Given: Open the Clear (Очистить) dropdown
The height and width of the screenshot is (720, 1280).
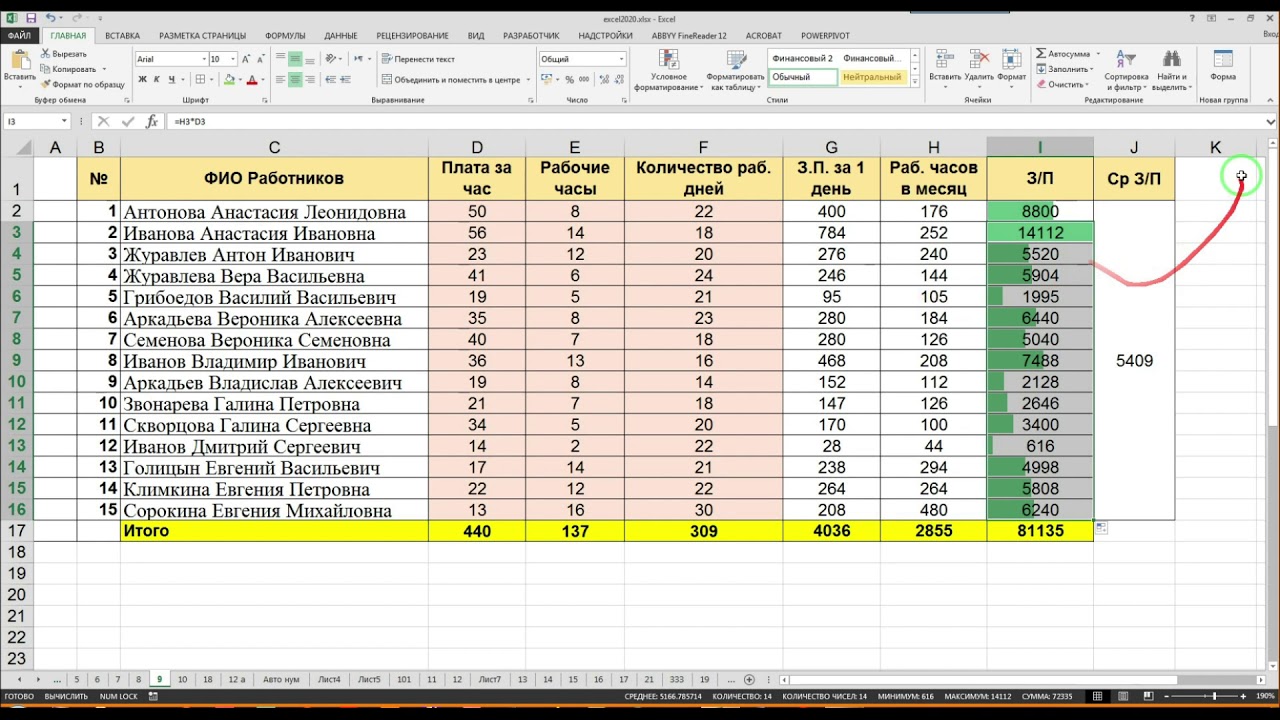Looking at the screenshot, I should [x=1063, y=84].
